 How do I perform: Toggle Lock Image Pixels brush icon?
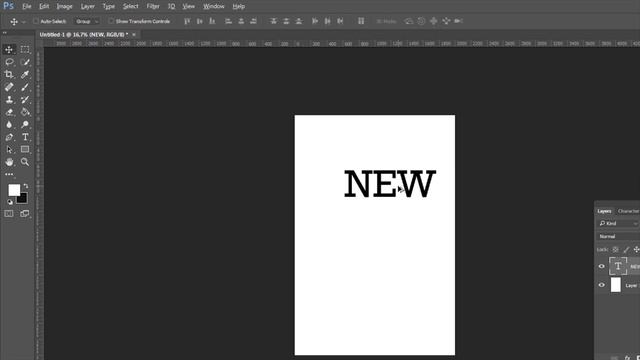pyautogui.click(x=626, y=249)
